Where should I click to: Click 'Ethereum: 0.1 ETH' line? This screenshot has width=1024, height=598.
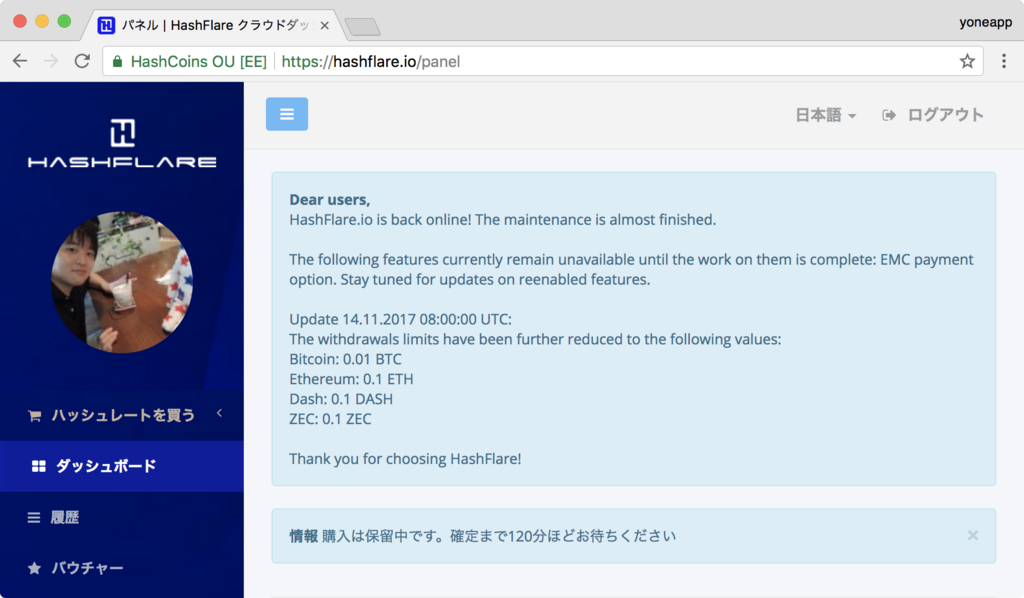(x=351, y=379)
